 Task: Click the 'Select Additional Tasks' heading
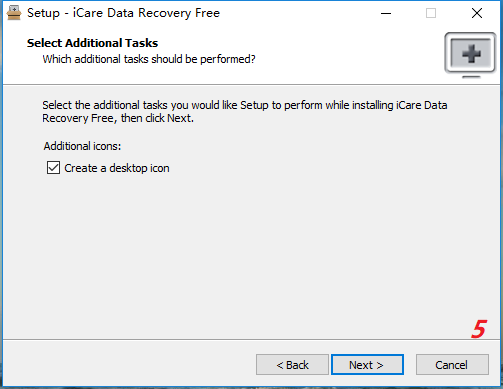click(92, 43)
